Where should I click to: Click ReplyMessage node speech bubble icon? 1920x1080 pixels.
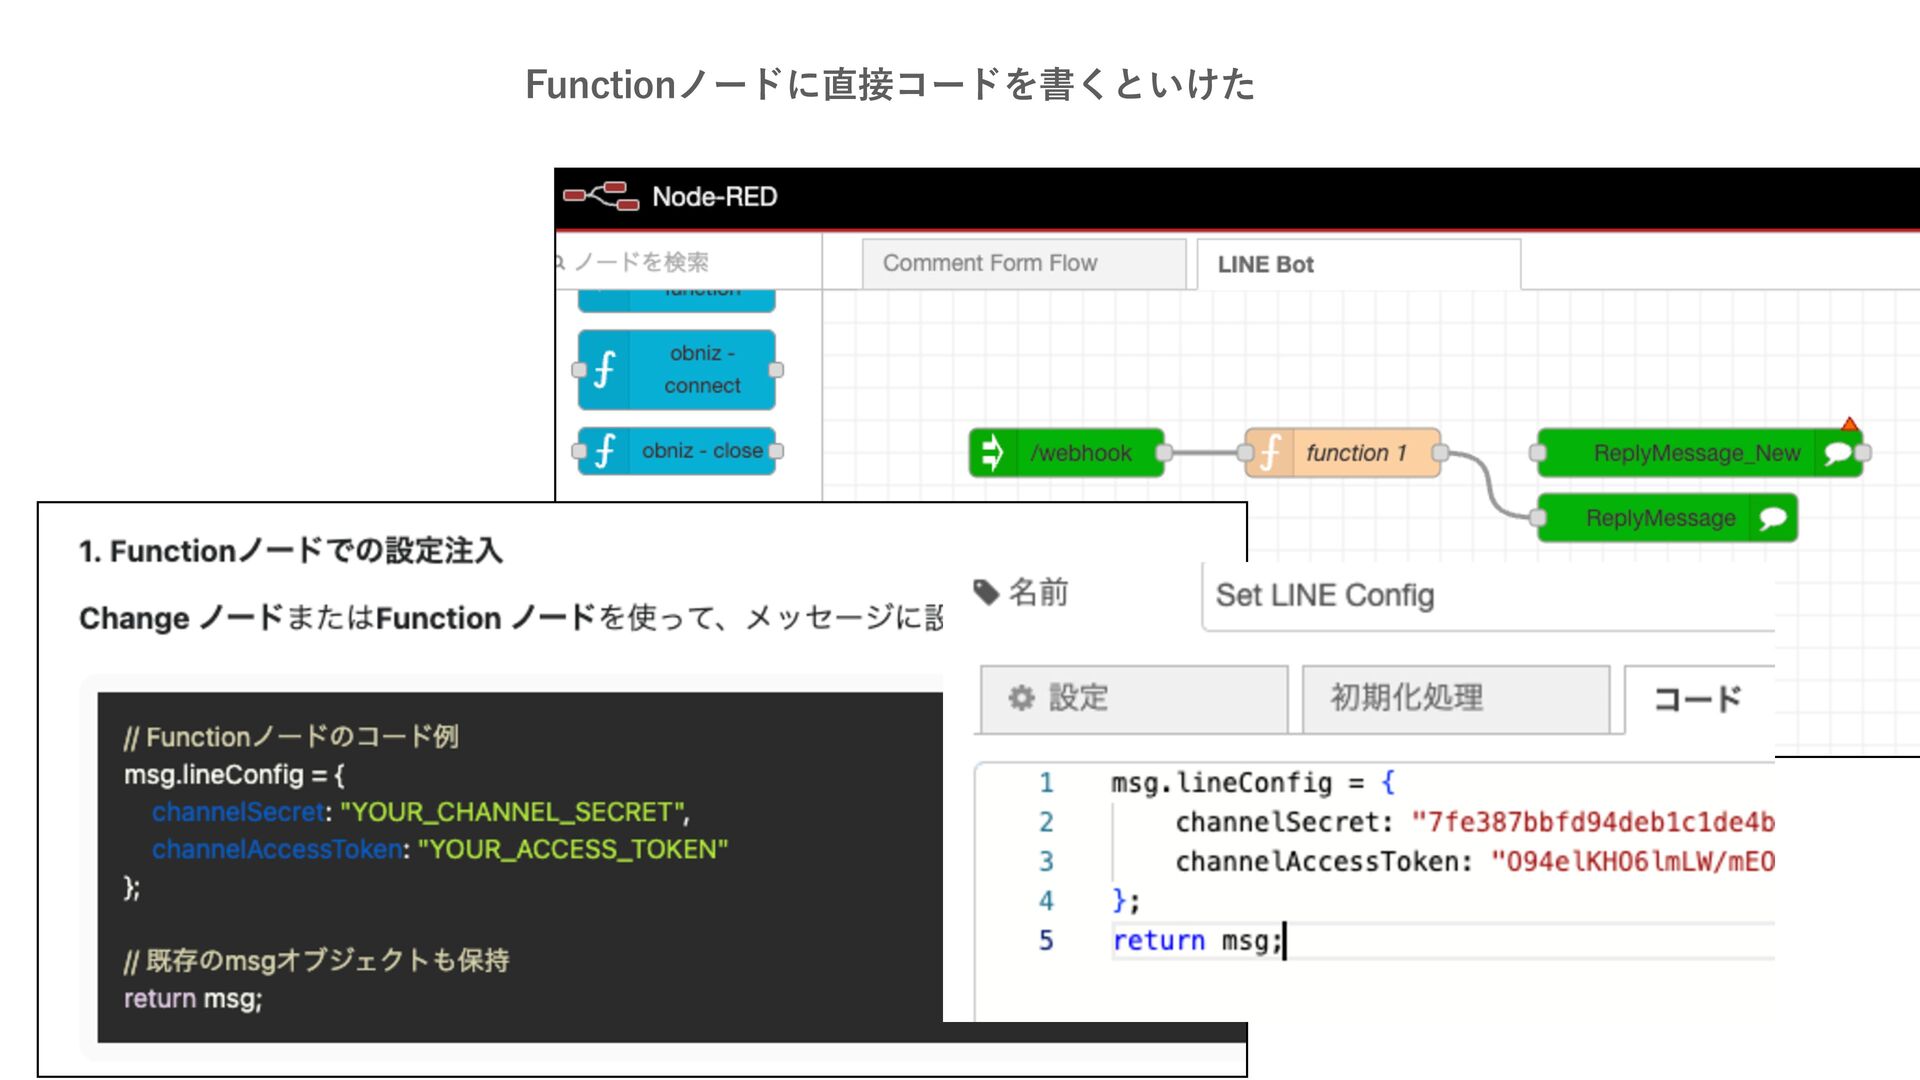1772,518
